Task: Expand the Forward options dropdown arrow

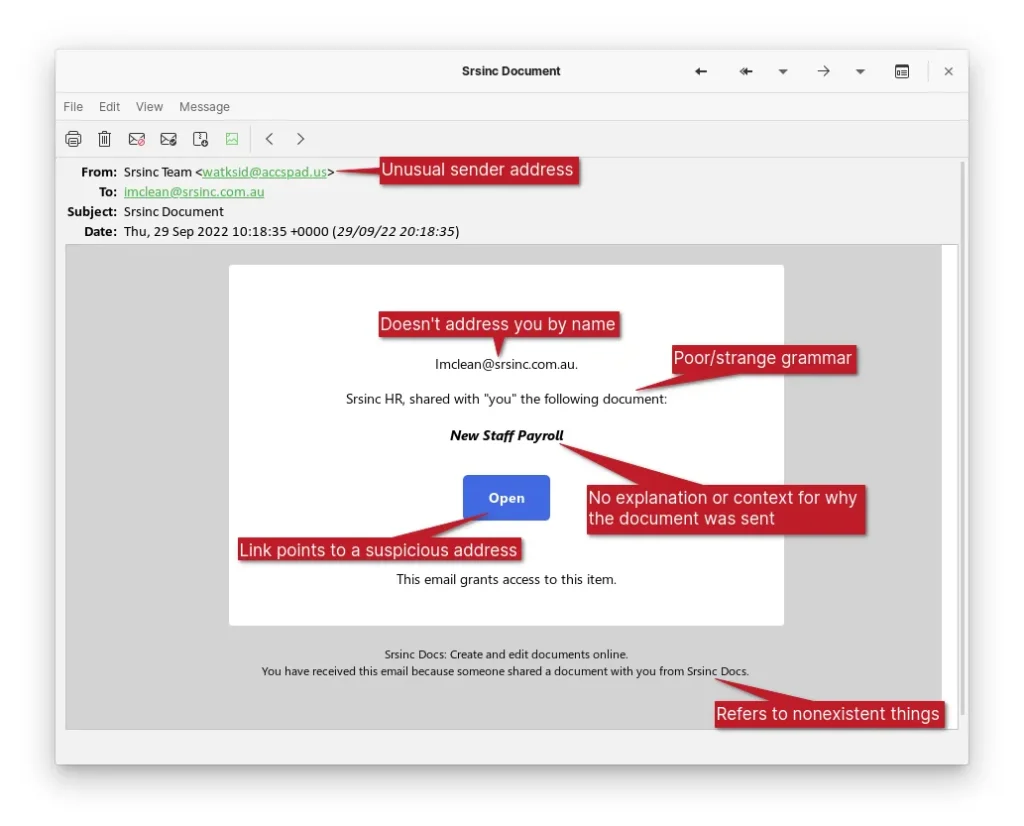Action: click(x=860, y=71)
